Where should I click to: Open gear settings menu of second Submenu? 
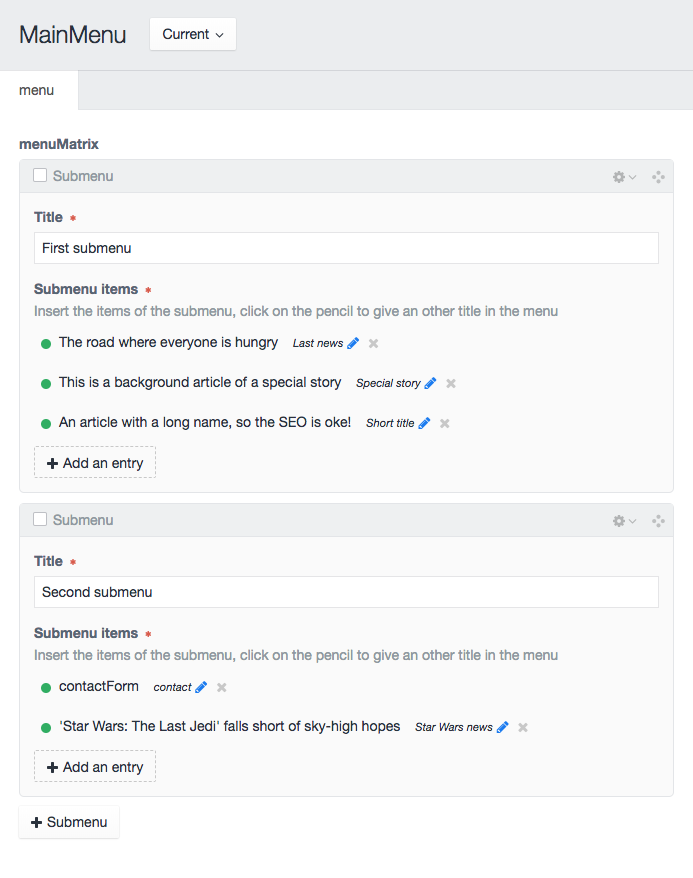[x=624, y=521]
